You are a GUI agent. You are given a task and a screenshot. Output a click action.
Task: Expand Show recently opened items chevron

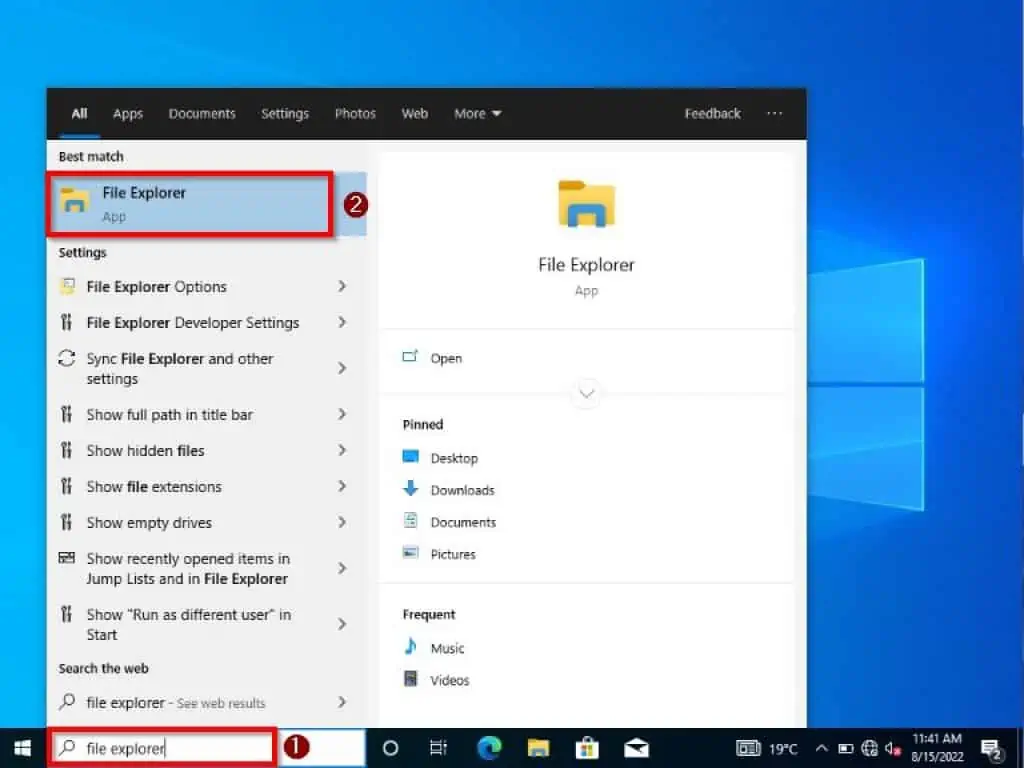coord(342,568)
